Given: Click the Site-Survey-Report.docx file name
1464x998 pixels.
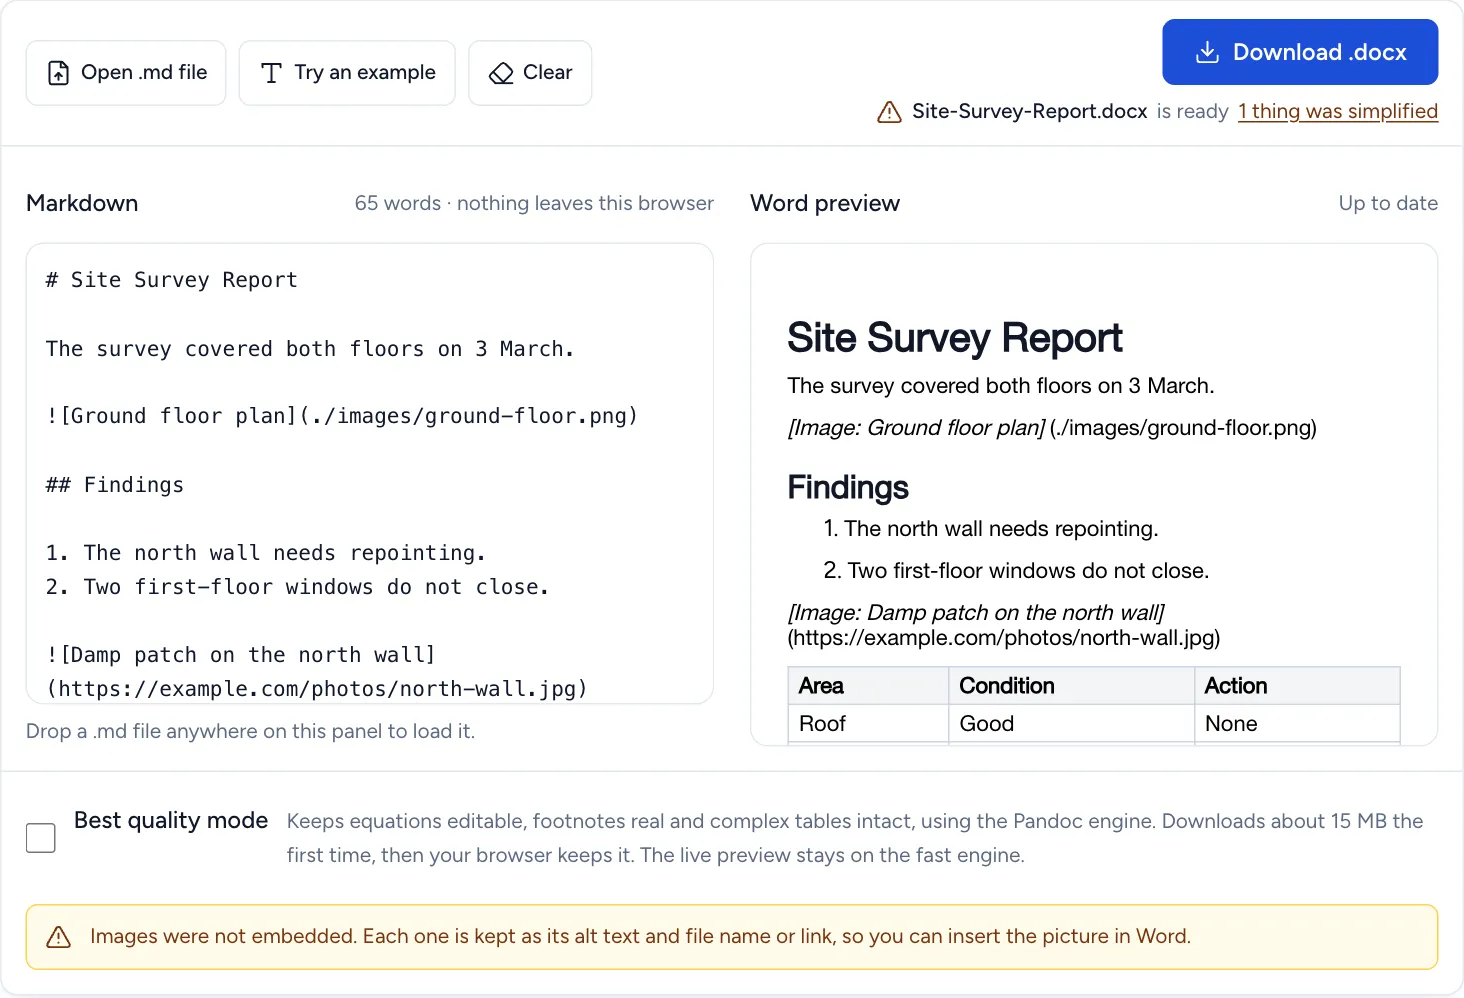Looking at the screenshot, I should coord(1030,111).
